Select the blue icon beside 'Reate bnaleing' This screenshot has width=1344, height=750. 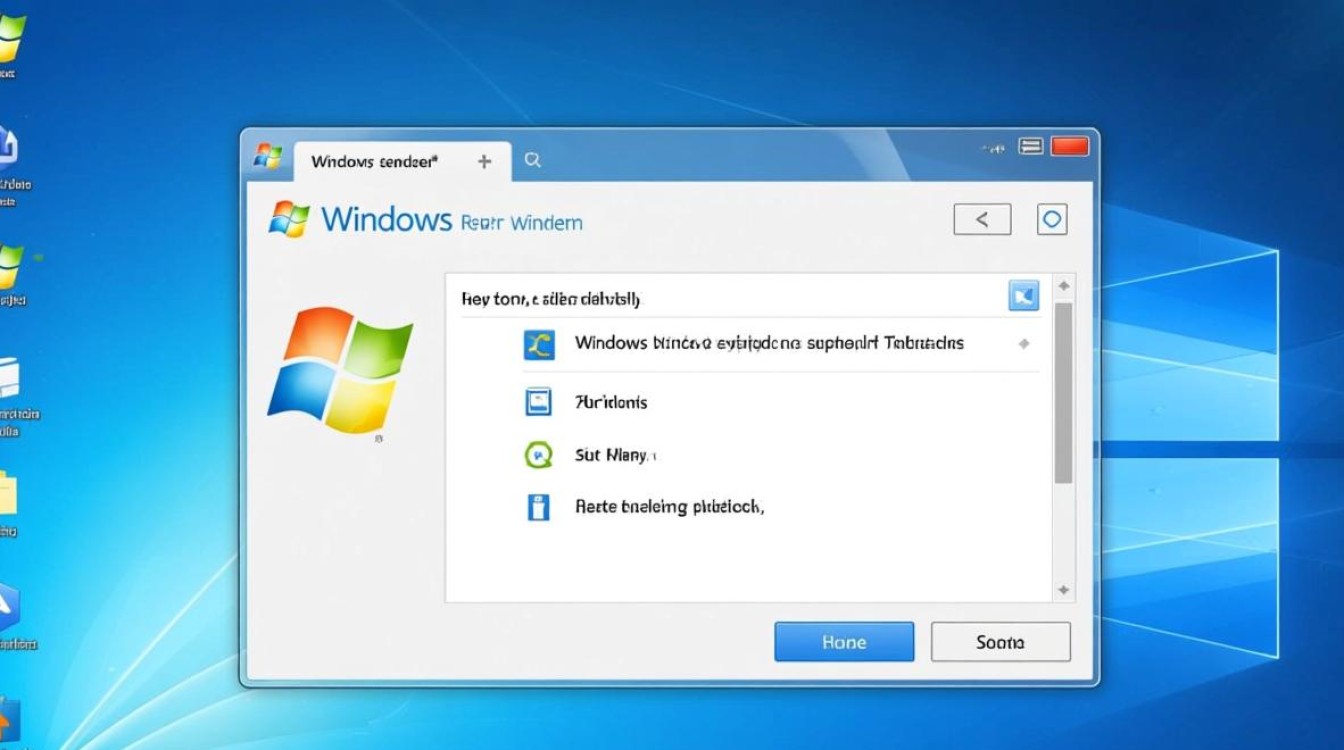coord(538,507)
